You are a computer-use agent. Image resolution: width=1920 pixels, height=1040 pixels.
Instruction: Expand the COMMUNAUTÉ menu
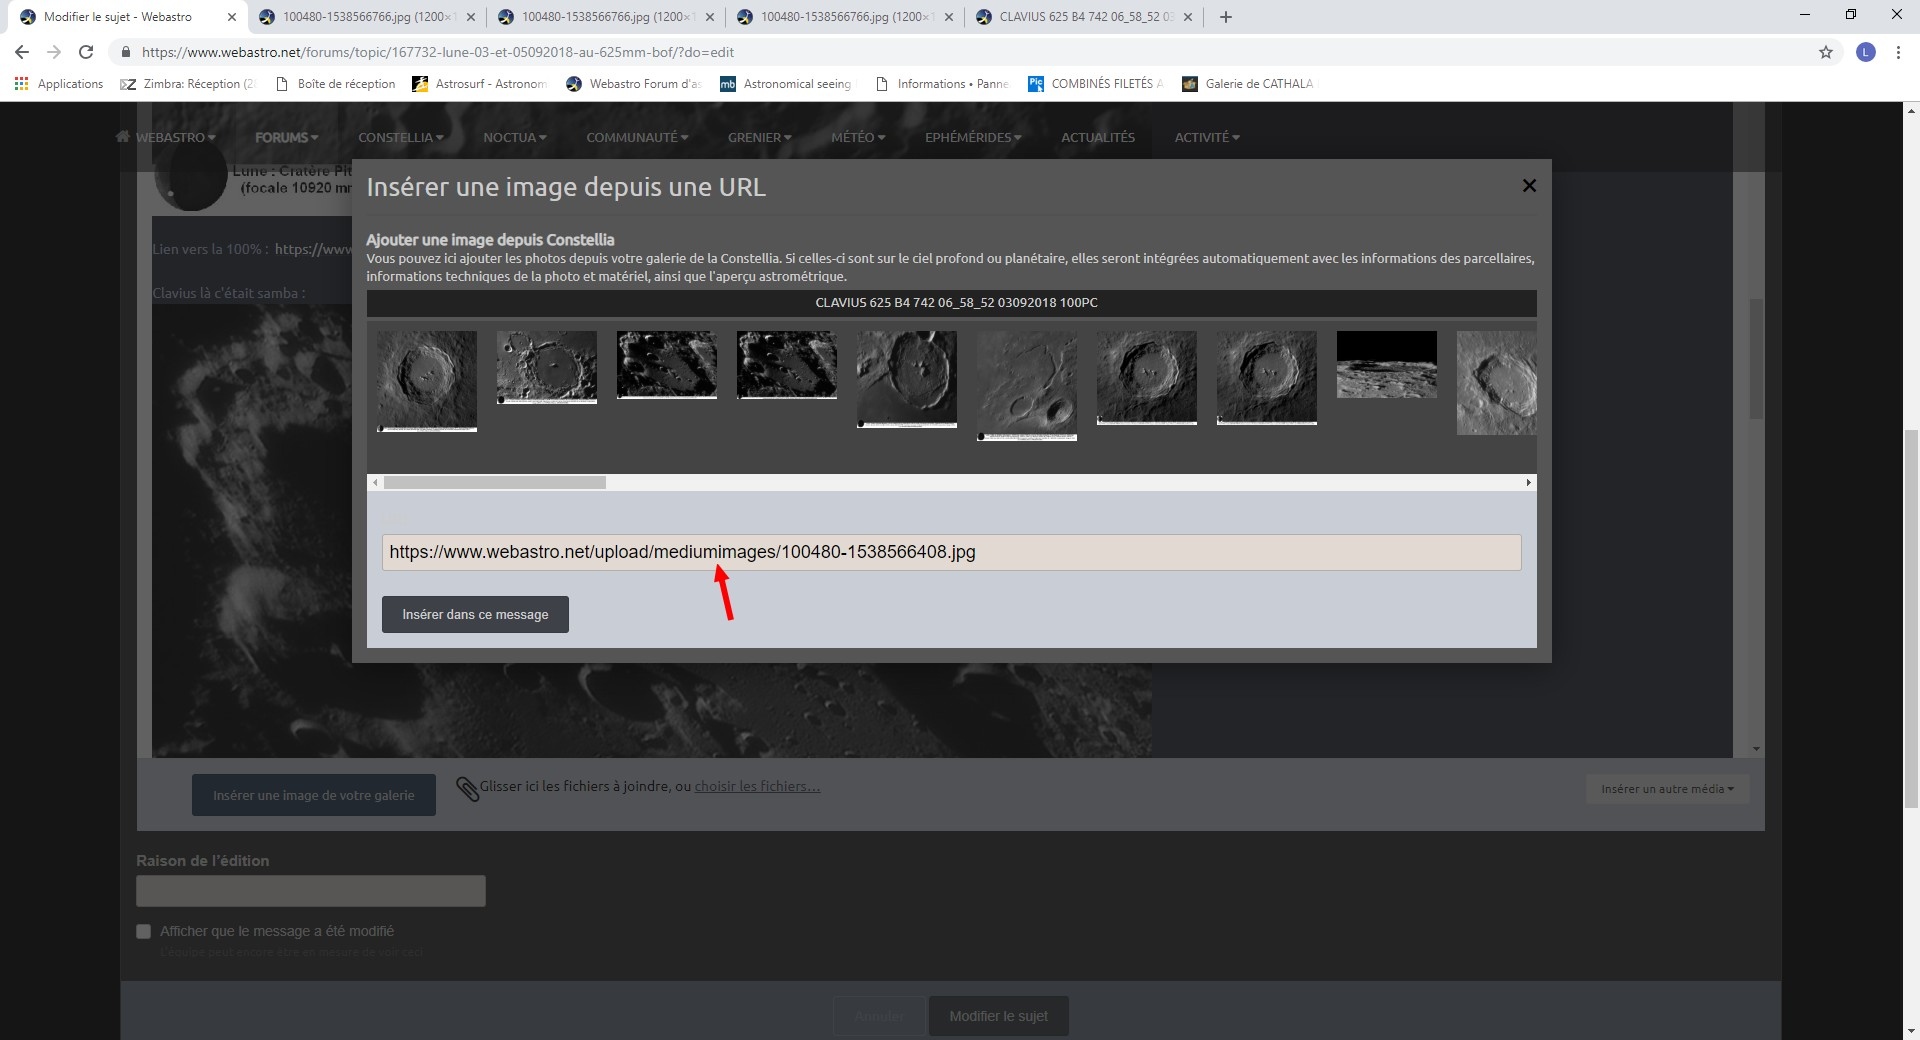click(637, 137)
